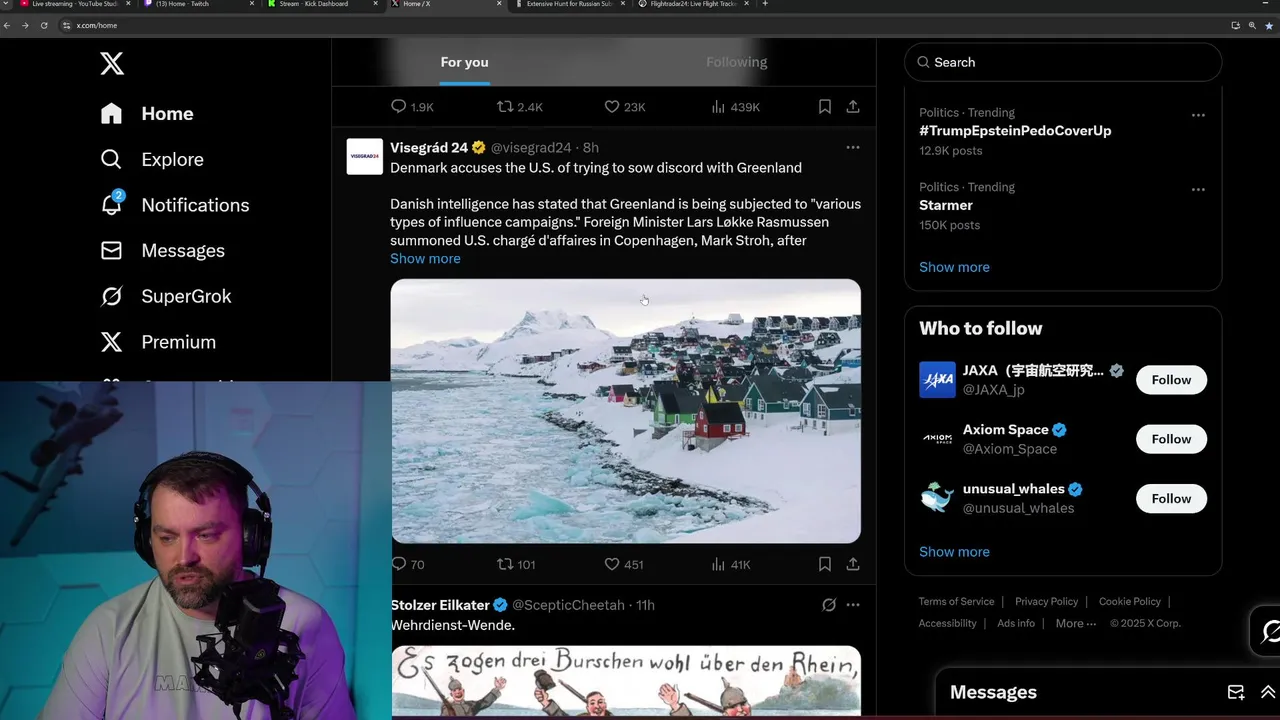Open a new browser tab with plus
1280x720 pixels.
(765, 4)
